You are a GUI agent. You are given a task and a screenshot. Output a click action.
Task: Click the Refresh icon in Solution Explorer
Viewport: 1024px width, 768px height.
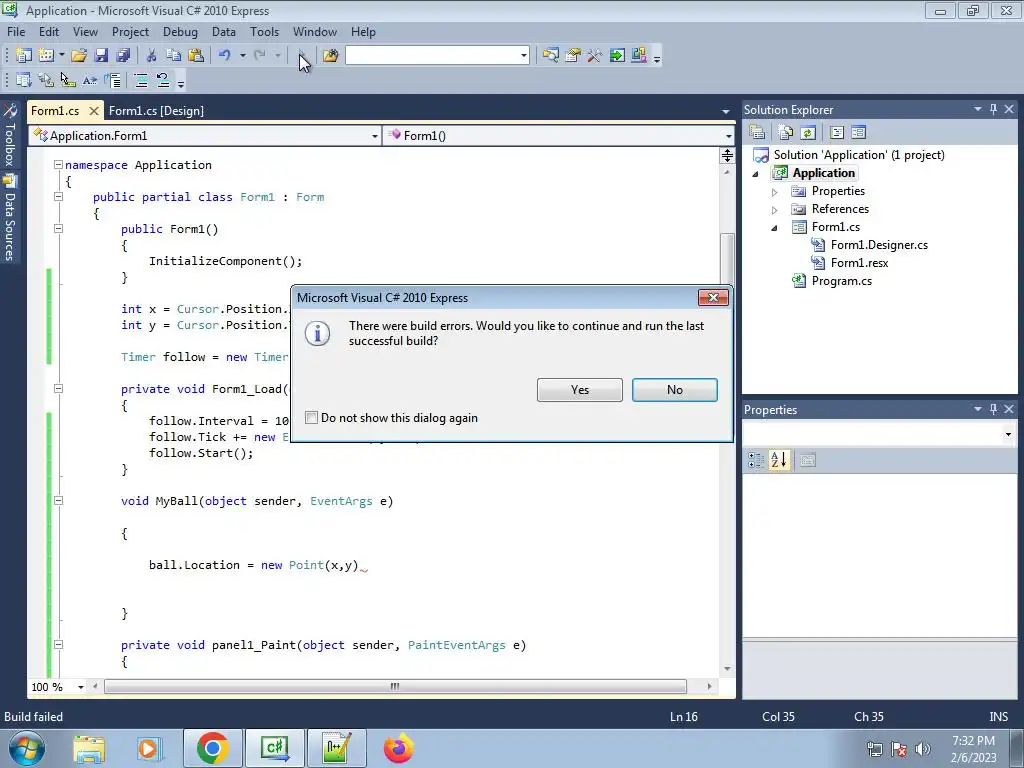(808, 133)
